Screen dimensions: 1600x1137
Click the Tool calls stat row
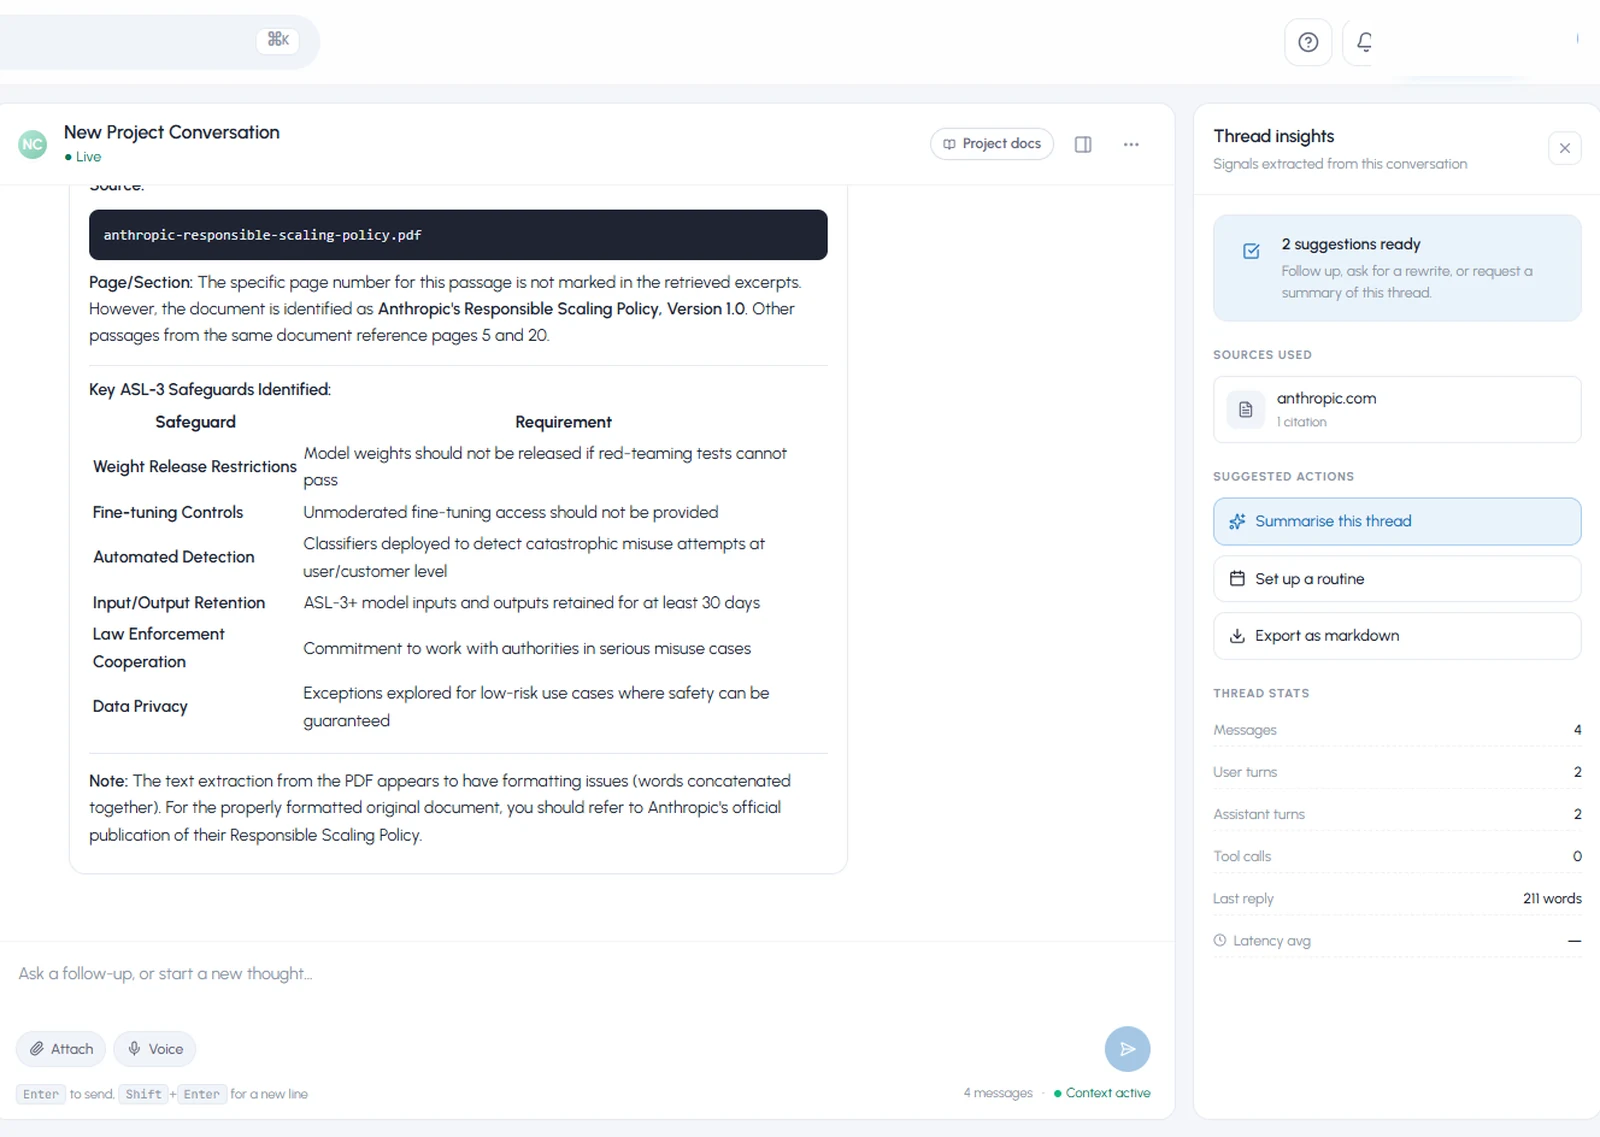1397,857
